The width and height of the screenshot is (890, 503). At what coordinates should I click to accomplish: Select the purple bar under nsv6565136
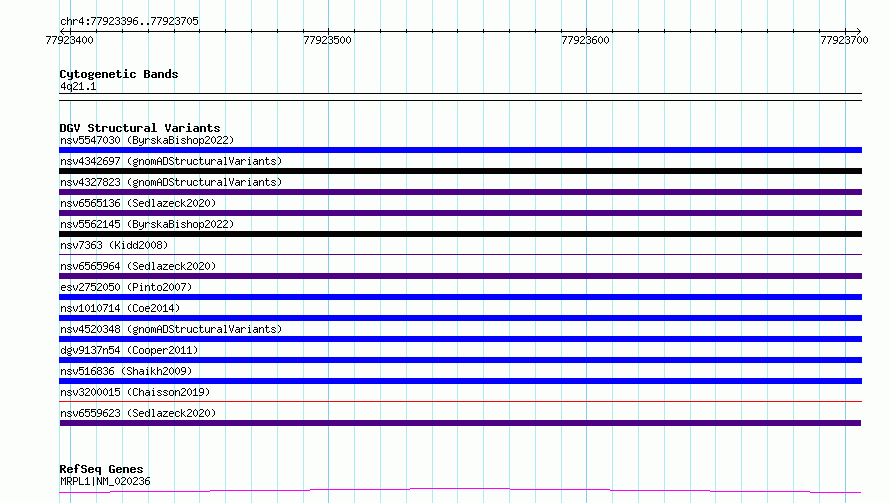(x=460, y=213)
